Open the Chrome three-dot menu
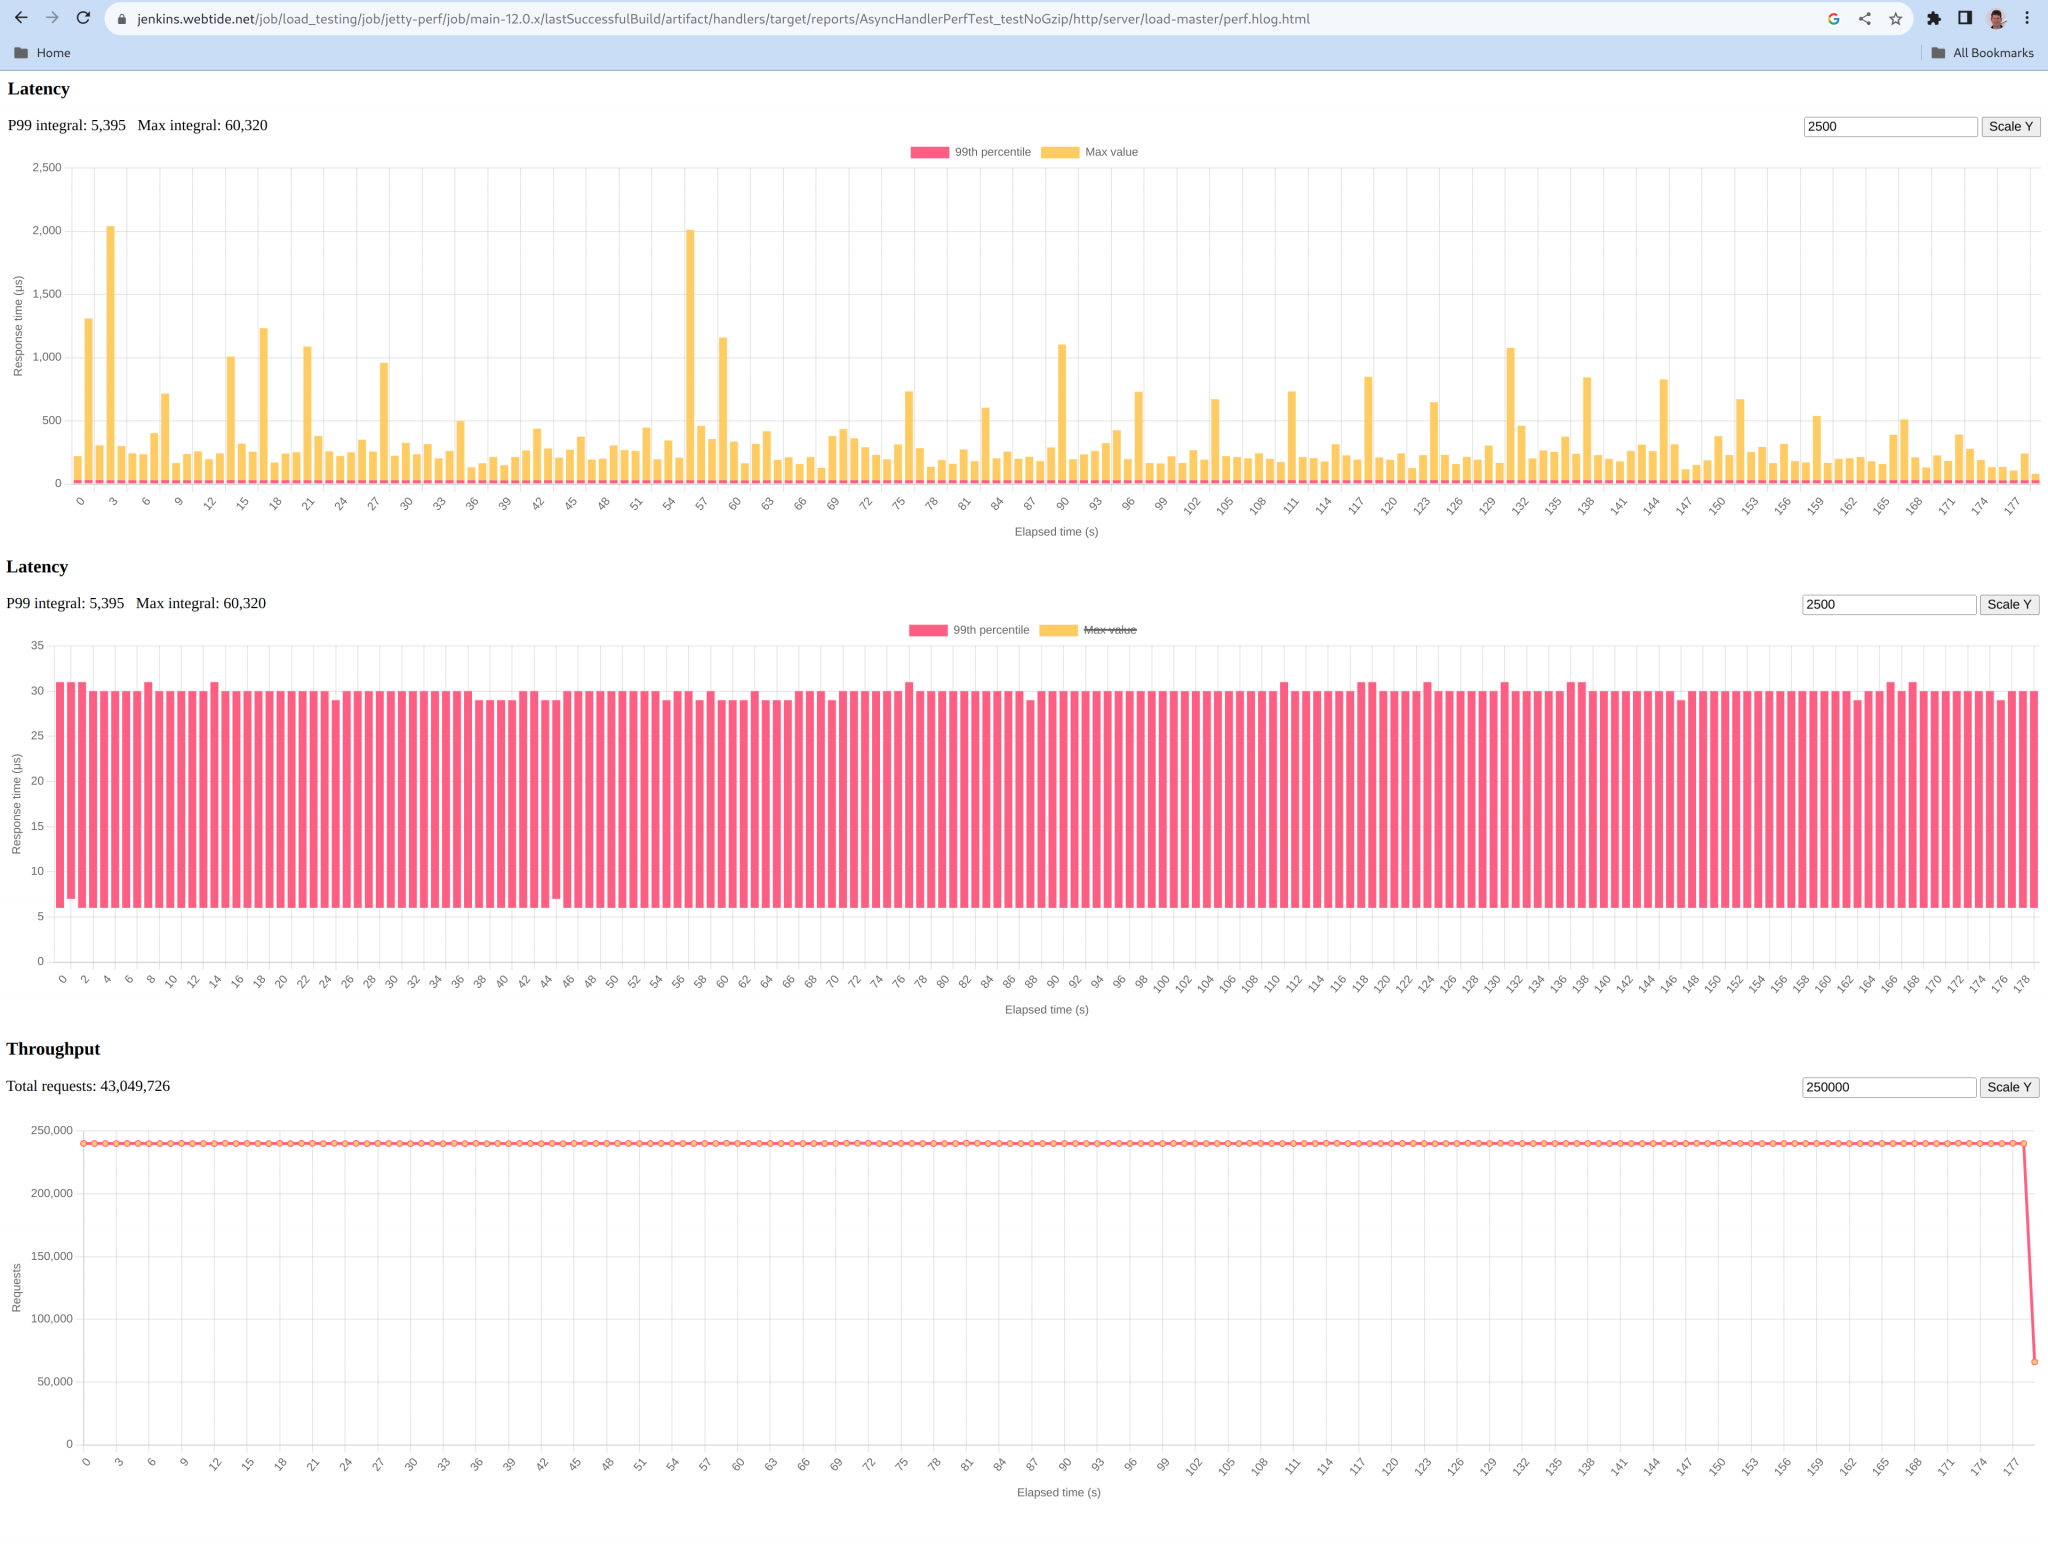This screenshot has height=1547, width=2048. click(2028, 18)
